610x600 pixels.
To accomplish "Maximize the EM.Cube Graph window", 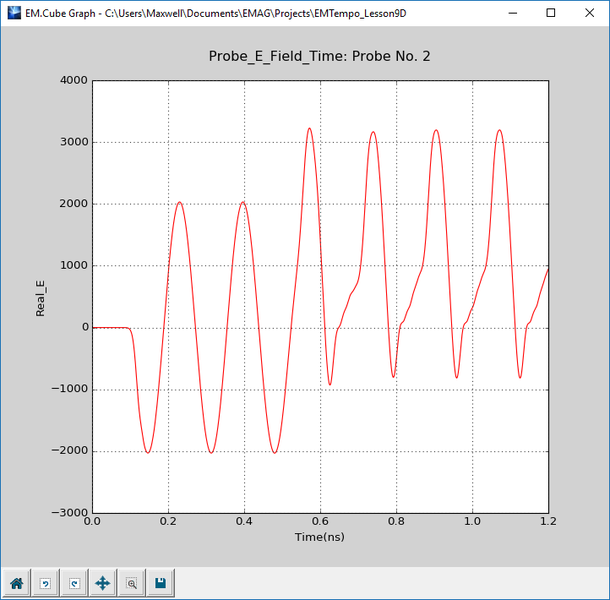I will [550, 14].
